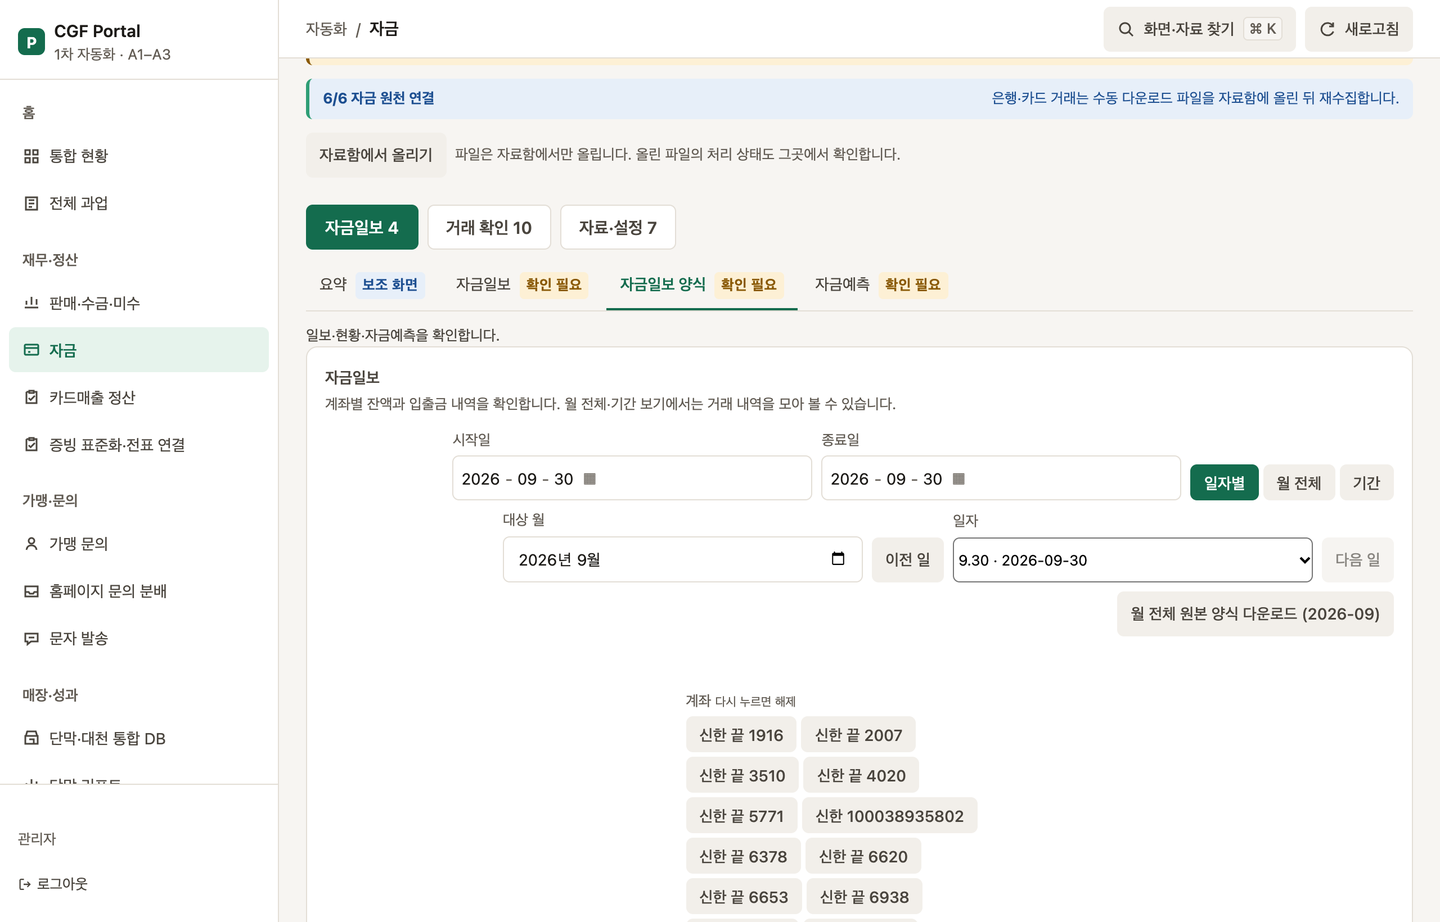Select the 일자별 view toggle
The height and width of the screenshot is (922, 1440).
(x=1224, y=483)
